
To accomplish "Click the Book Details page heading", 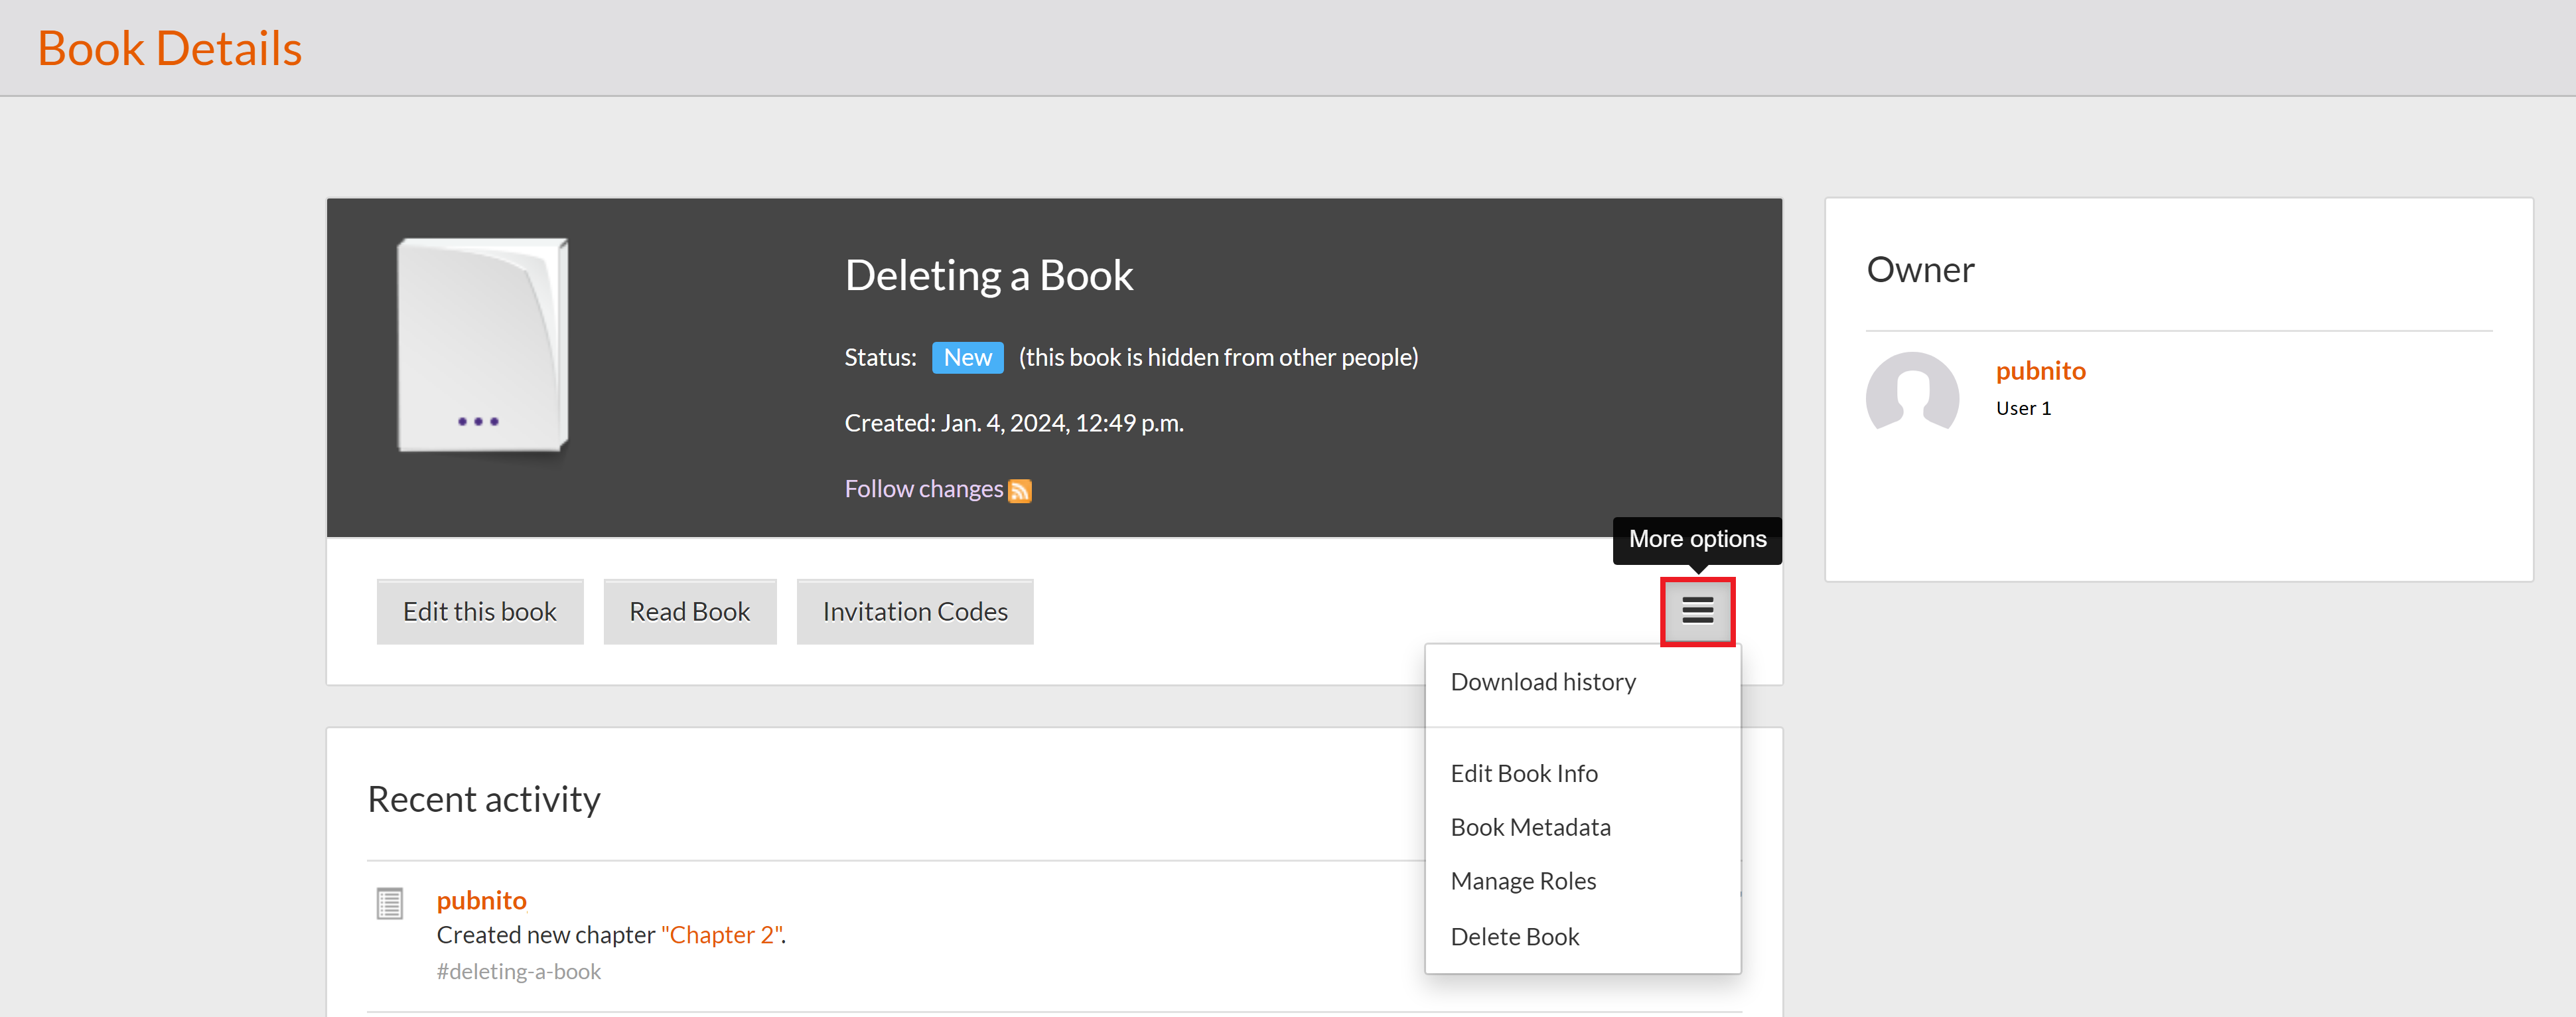I will [169, 48].
